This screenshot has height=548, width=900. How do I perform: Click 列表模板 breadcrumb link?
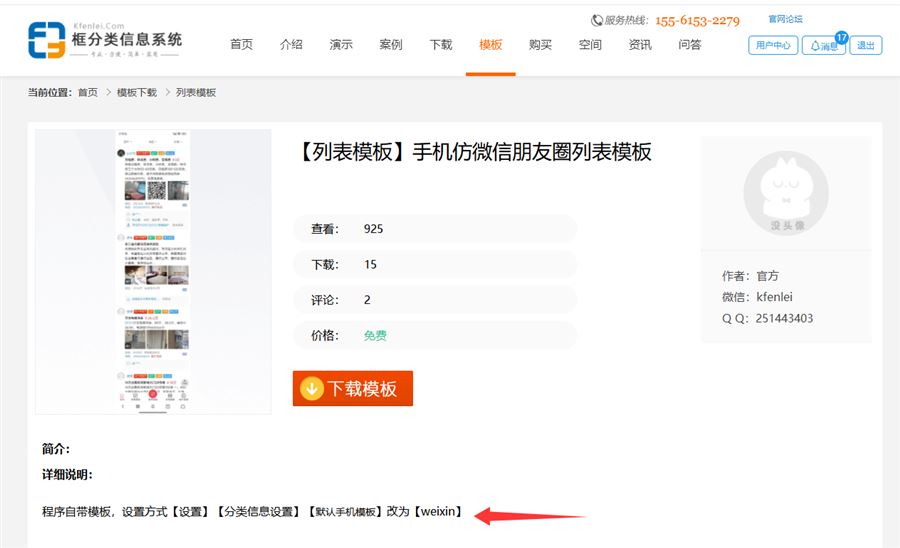(x=196, y=93)
